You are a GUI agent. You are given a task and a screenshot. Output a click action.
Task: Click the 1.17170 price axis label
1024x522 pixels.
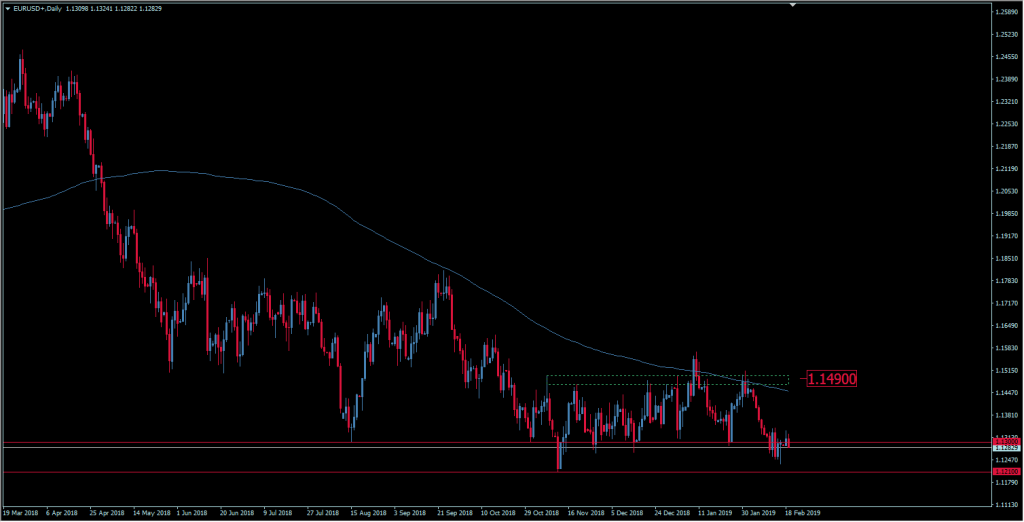click(1007, 303)
